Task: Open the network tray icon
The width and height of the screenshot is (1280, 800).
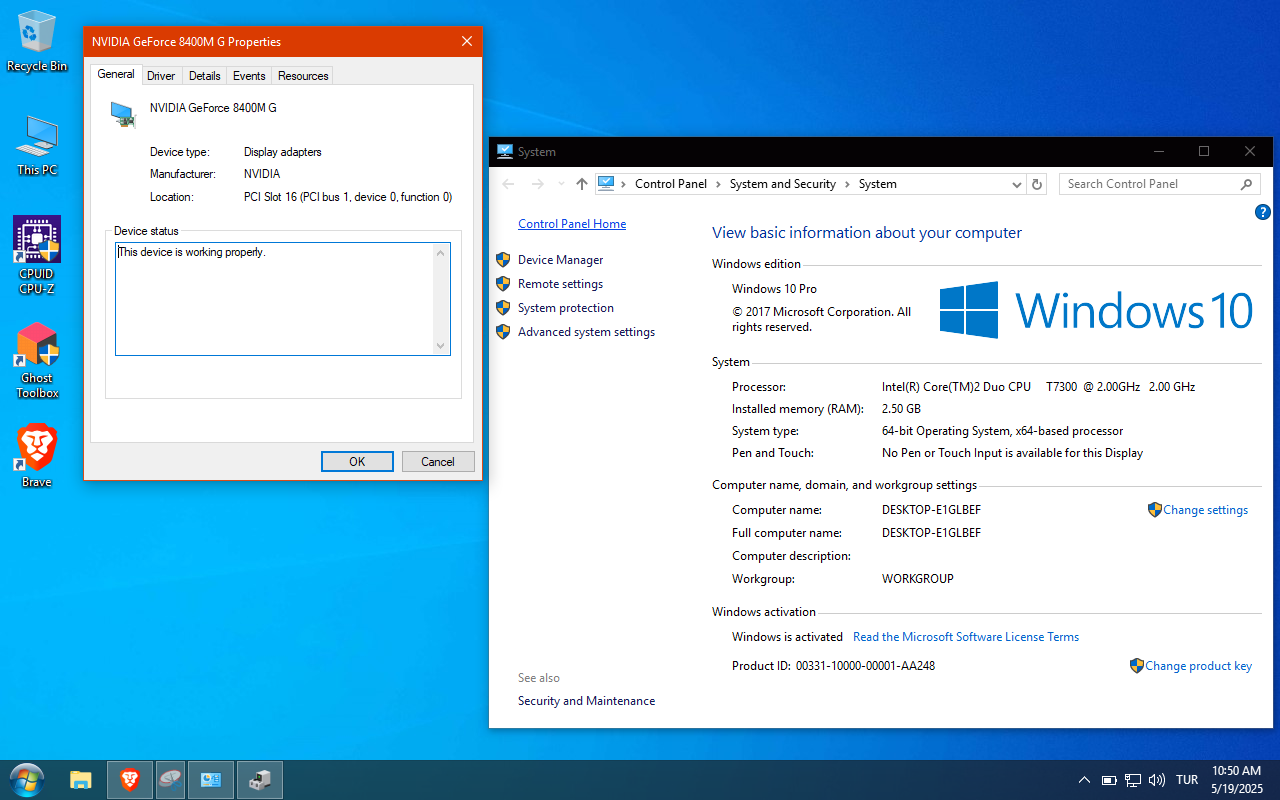Action: click(x=1133, y=780)
